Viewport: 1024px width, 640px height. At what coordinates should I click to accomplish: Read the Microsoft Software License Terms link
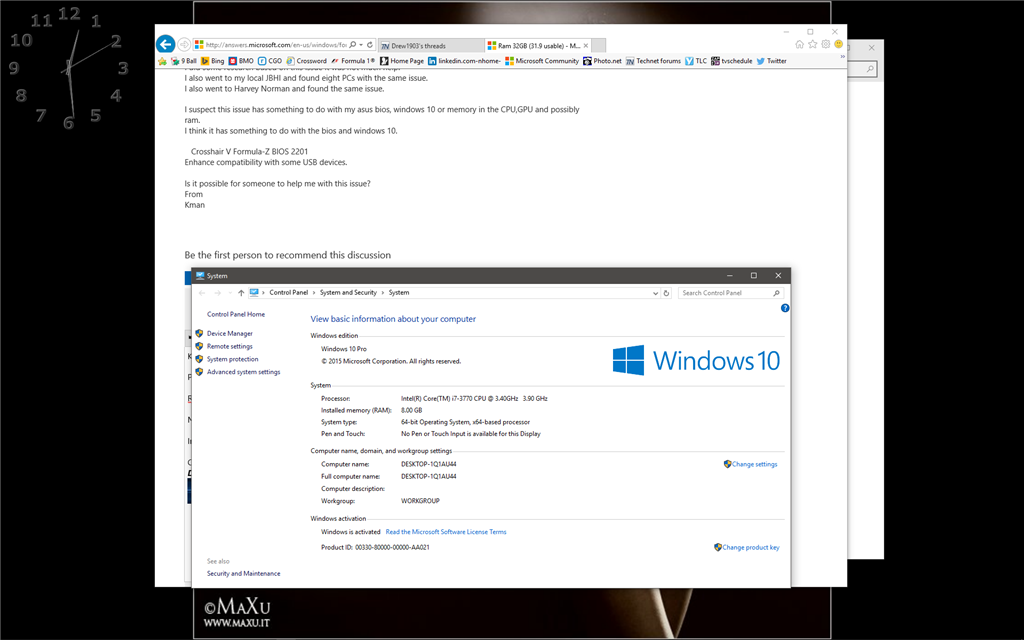446,532
